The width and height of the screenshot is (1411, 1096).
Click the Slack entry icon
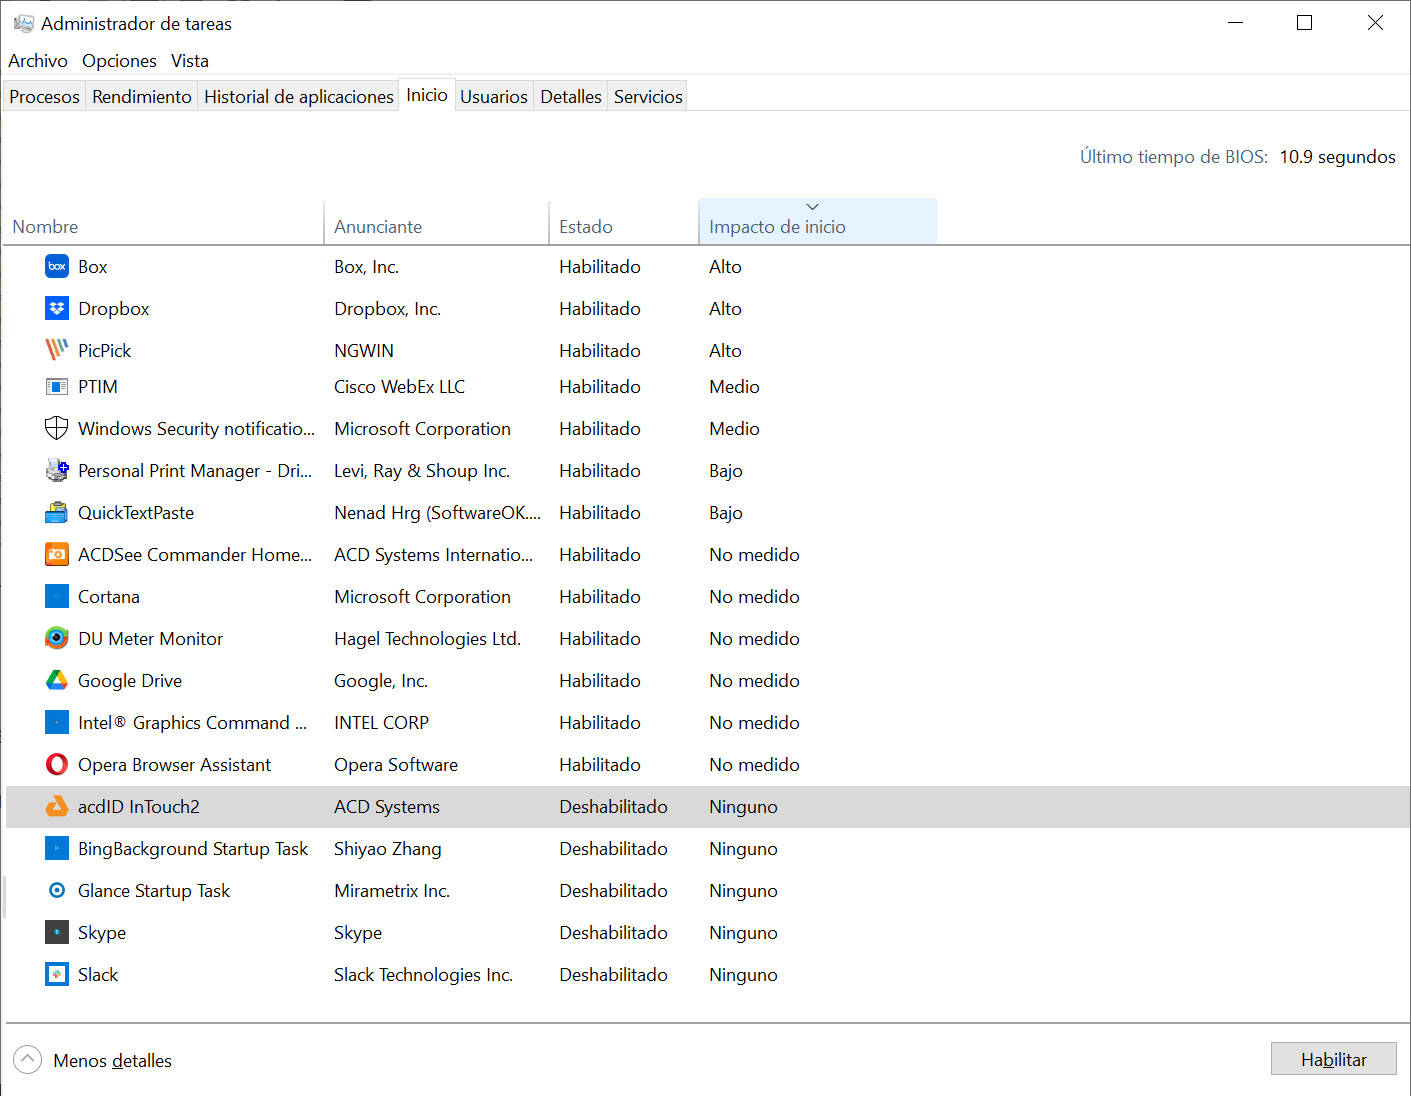click(x=57, y=974)
